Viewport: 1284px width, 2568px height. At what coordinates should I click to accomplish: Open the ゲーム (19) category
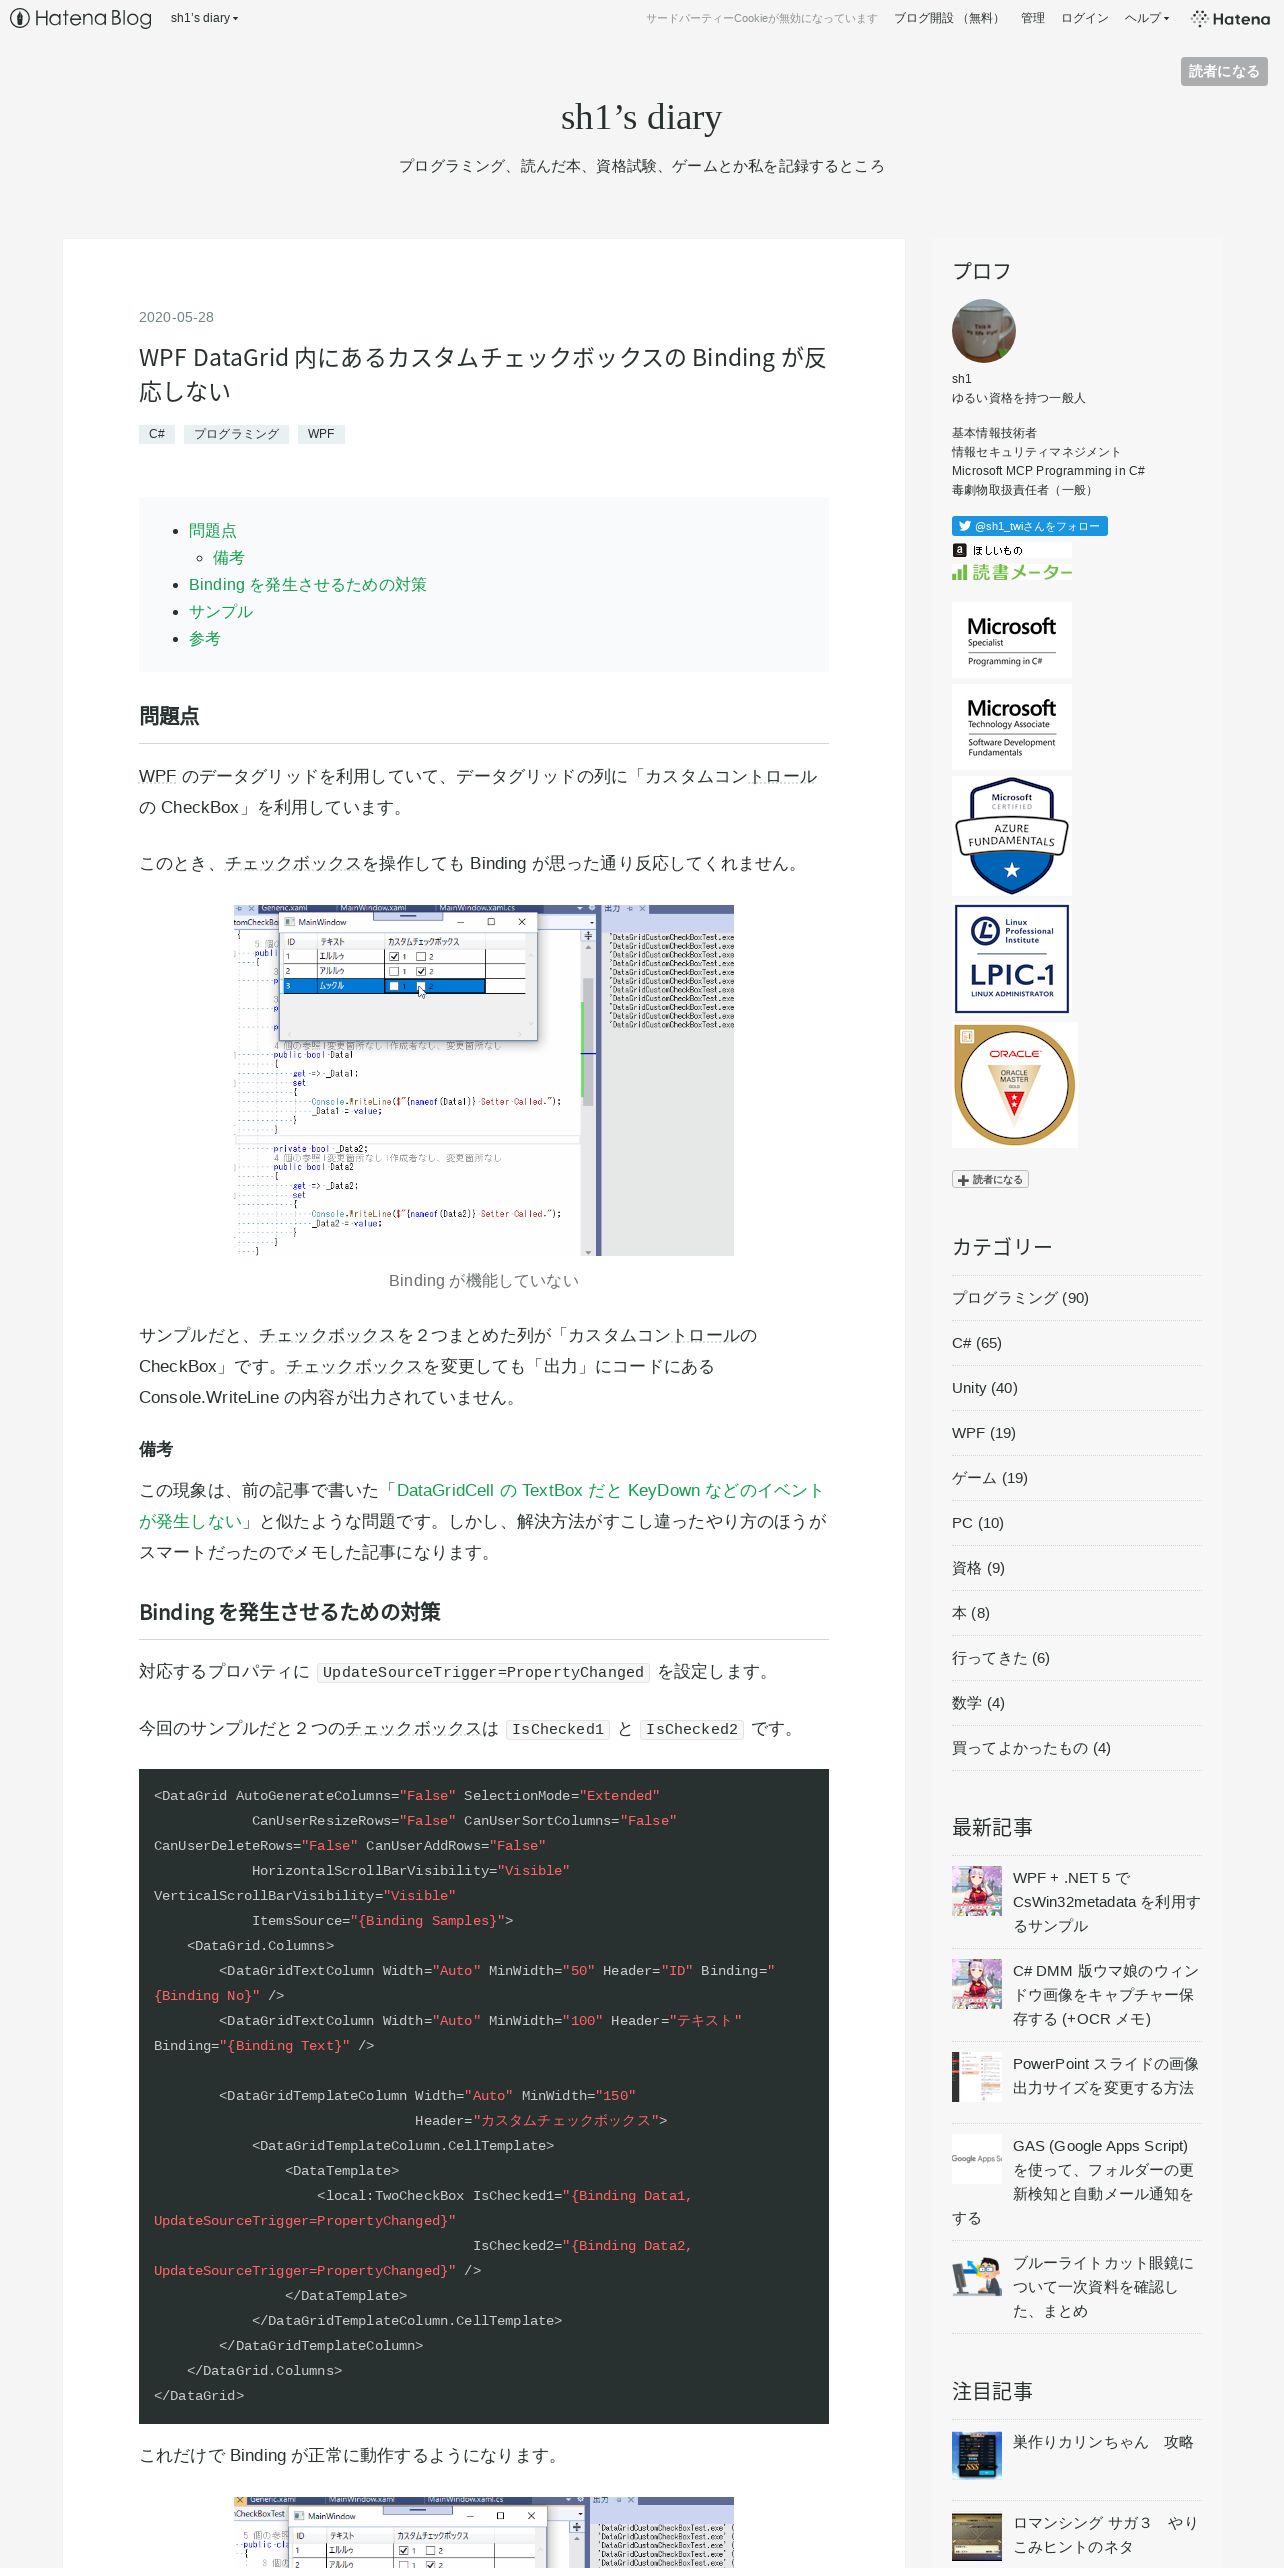989,1478
